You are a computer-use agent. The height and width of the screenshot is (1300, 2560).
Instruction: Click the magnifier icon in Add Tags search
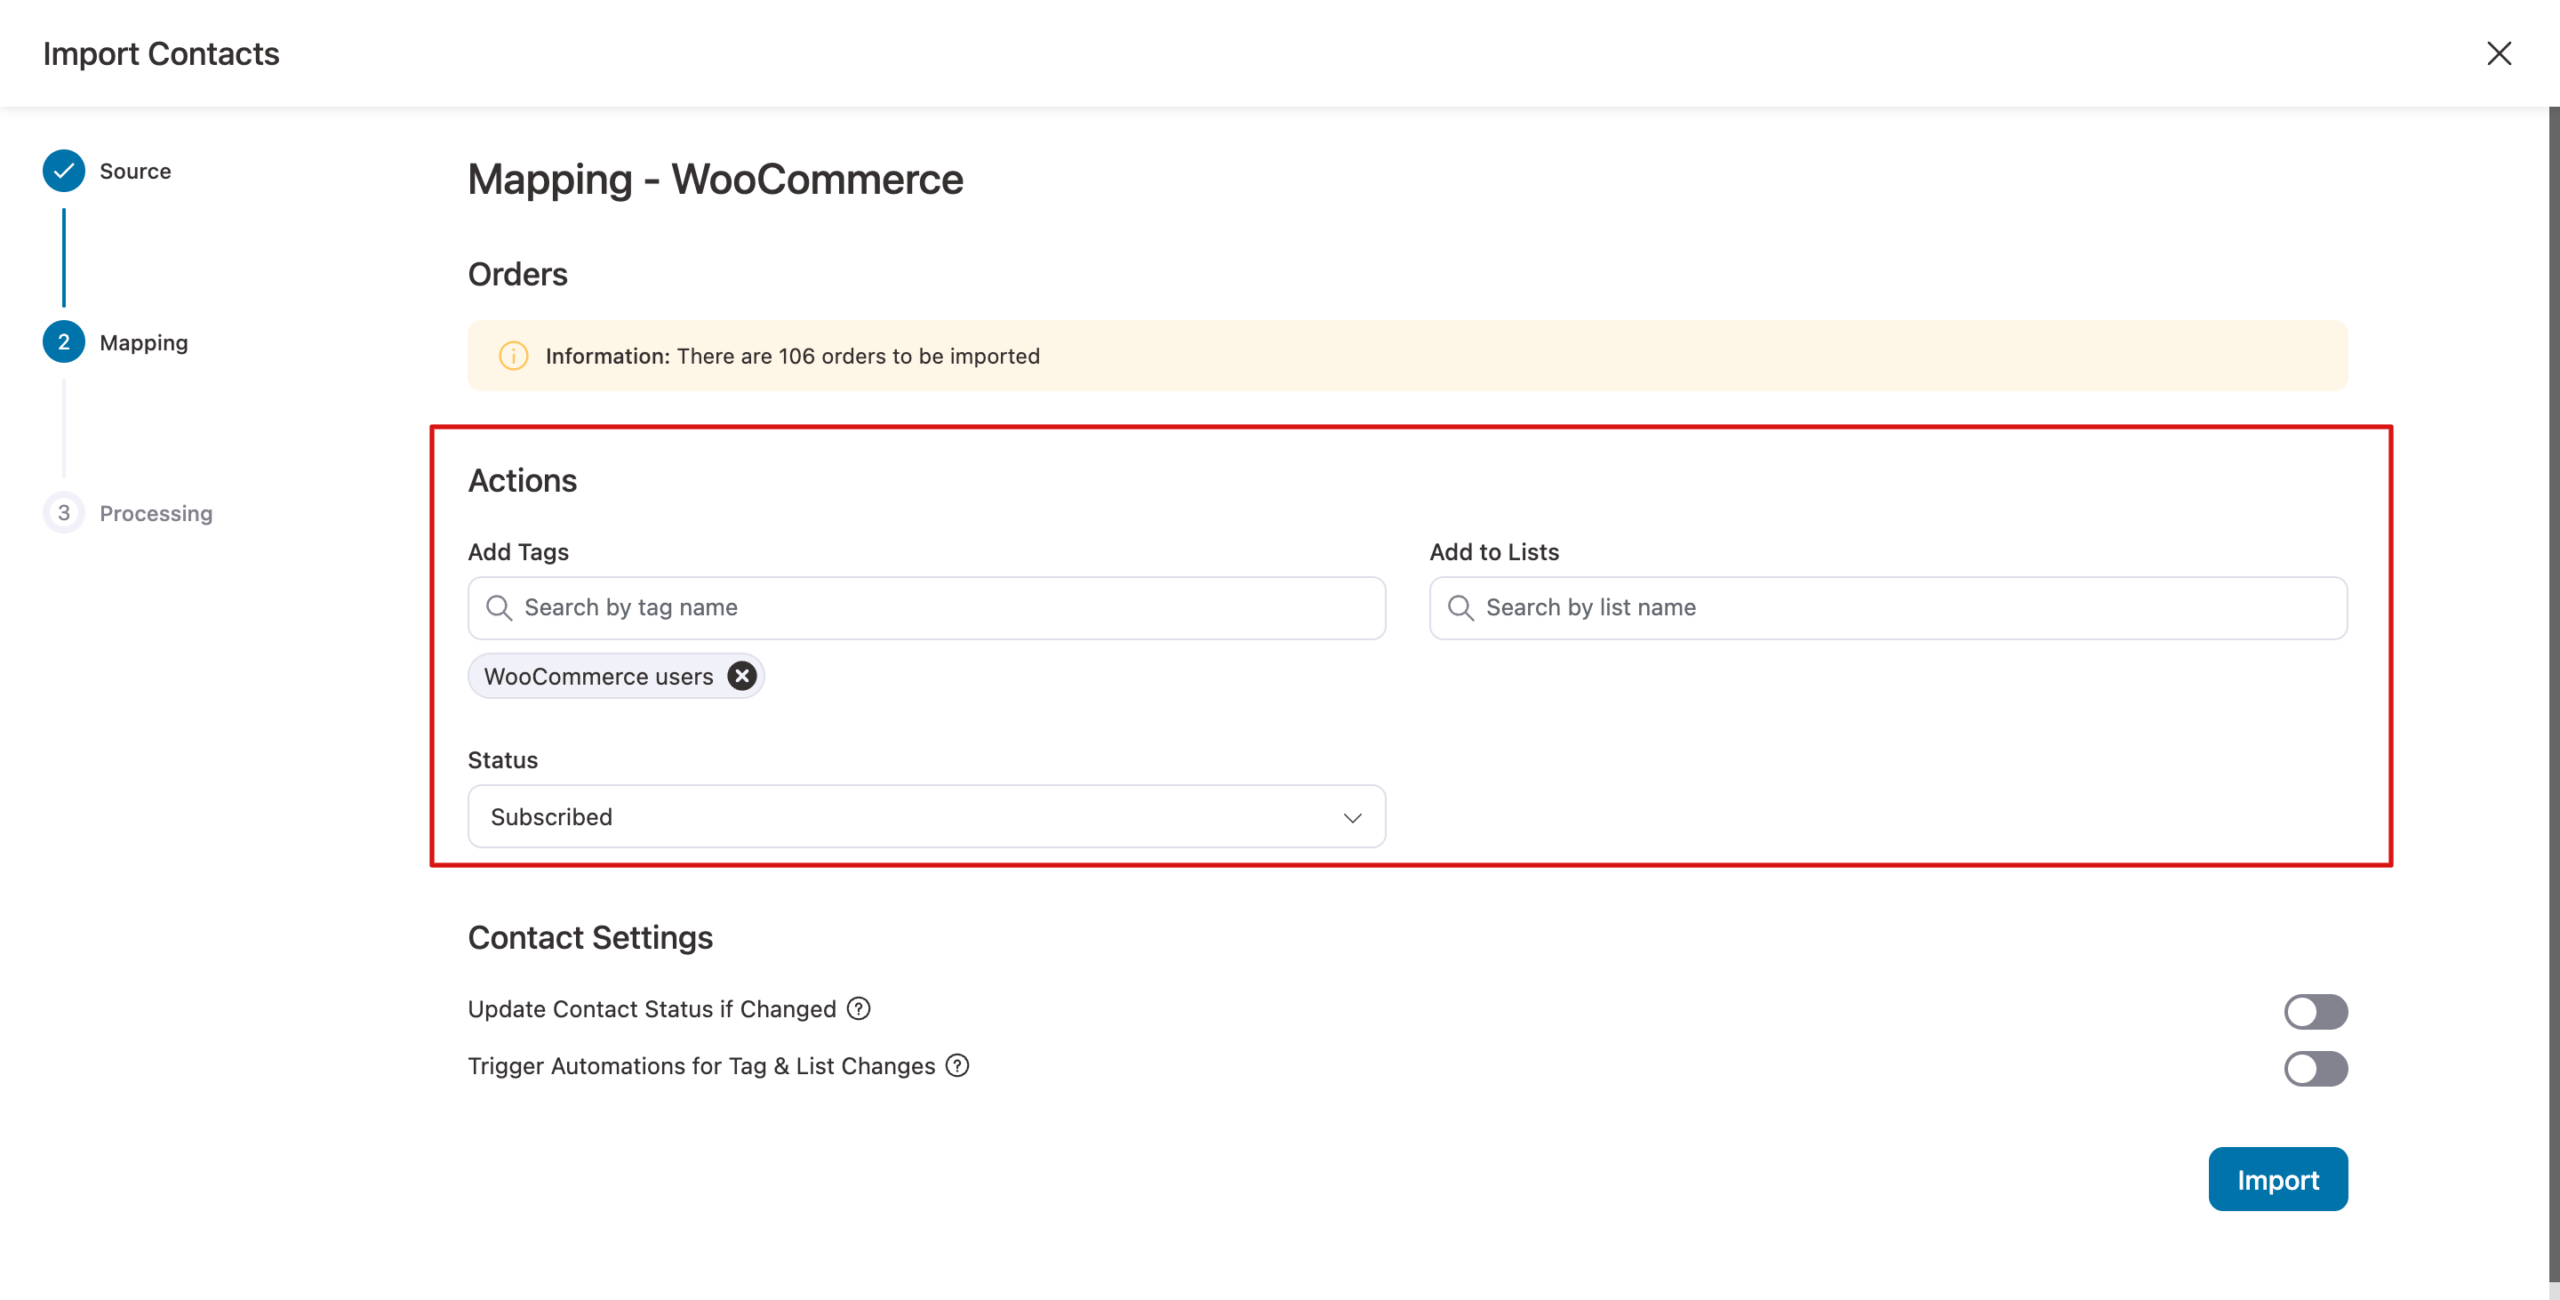[x=499, y=607]
